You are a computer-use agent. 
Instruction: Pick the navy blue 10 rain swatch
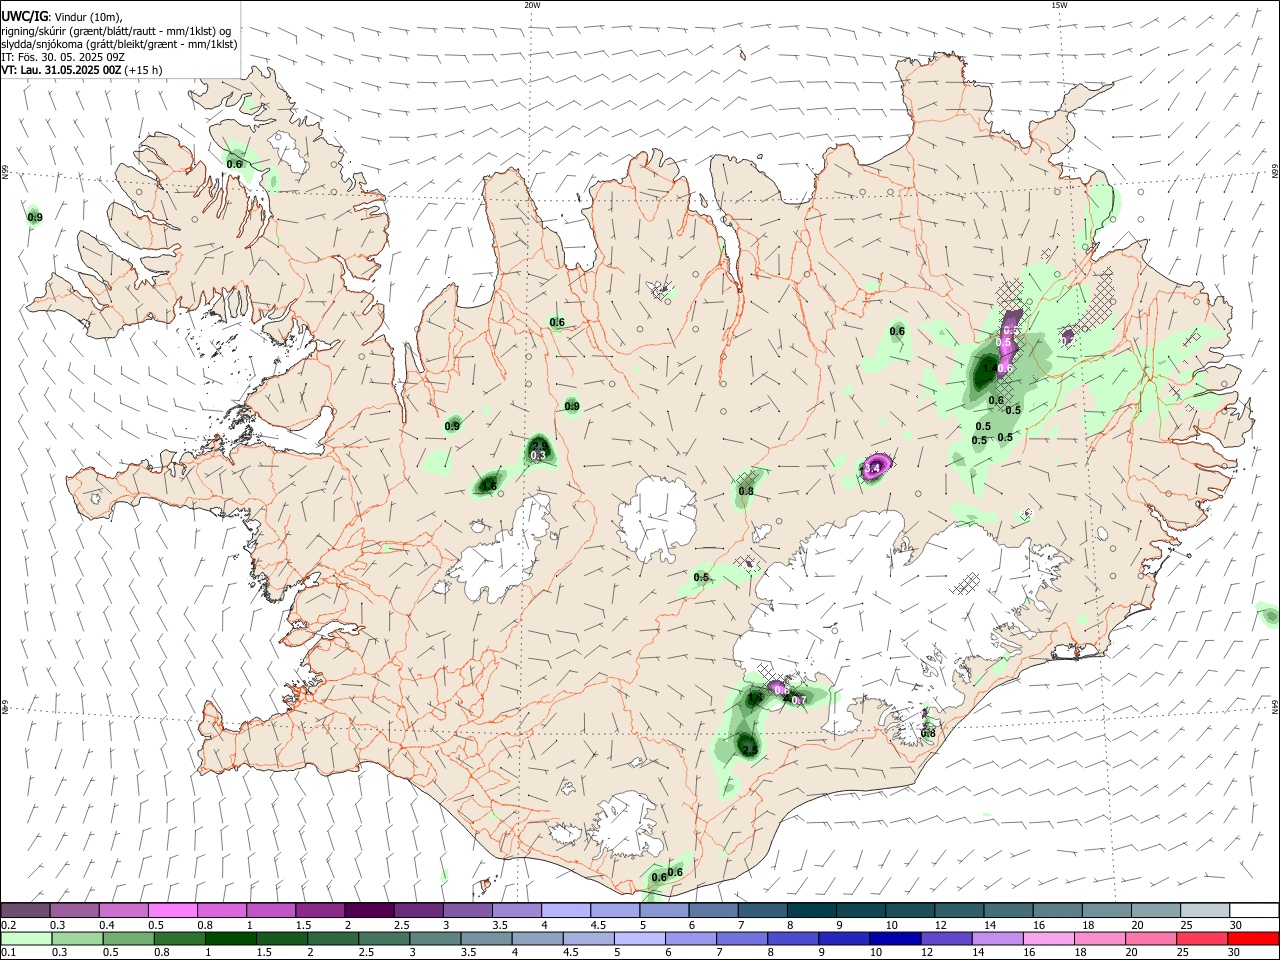pos(894,938)
